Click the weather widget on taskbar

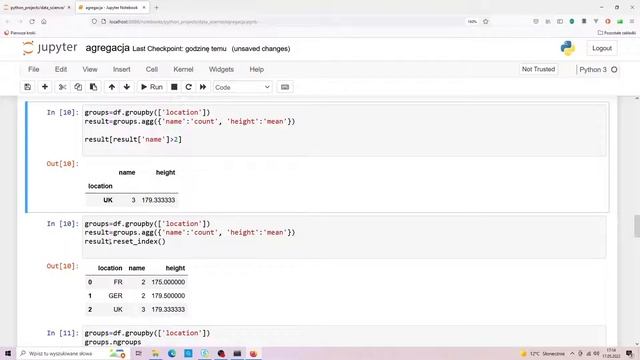pyautogui.click(x=542, y=353)
